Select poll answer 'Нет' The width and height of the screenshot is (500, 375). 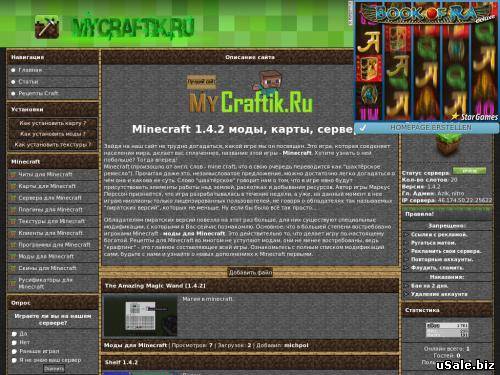point(14,343)
